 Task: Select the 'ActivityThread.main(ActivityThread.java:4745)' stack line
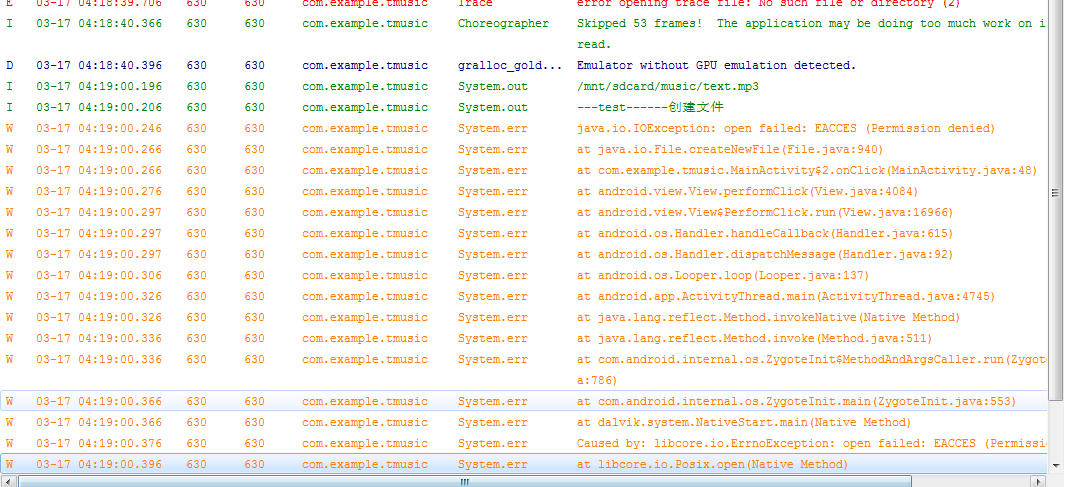click(x=786, y=297)
